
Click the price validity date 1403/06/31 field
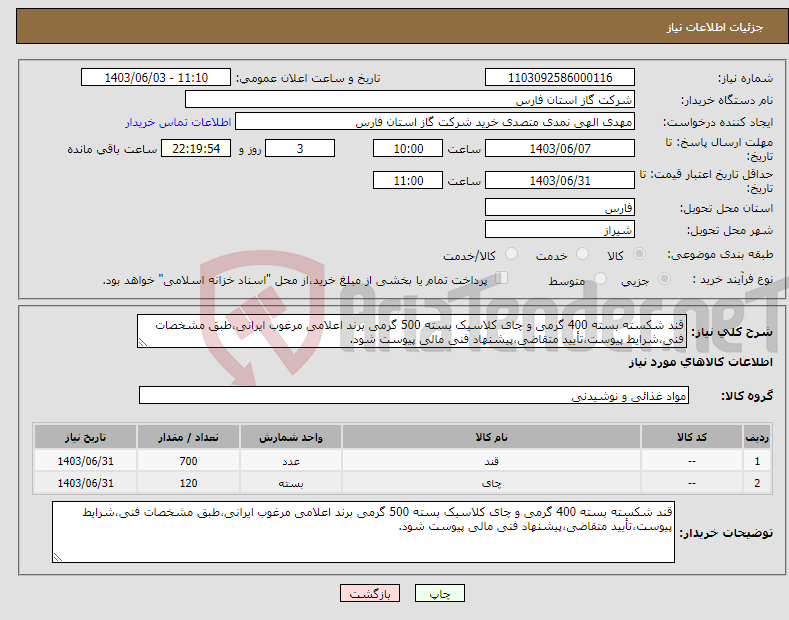pyautogui.click(x=560, y=180)
